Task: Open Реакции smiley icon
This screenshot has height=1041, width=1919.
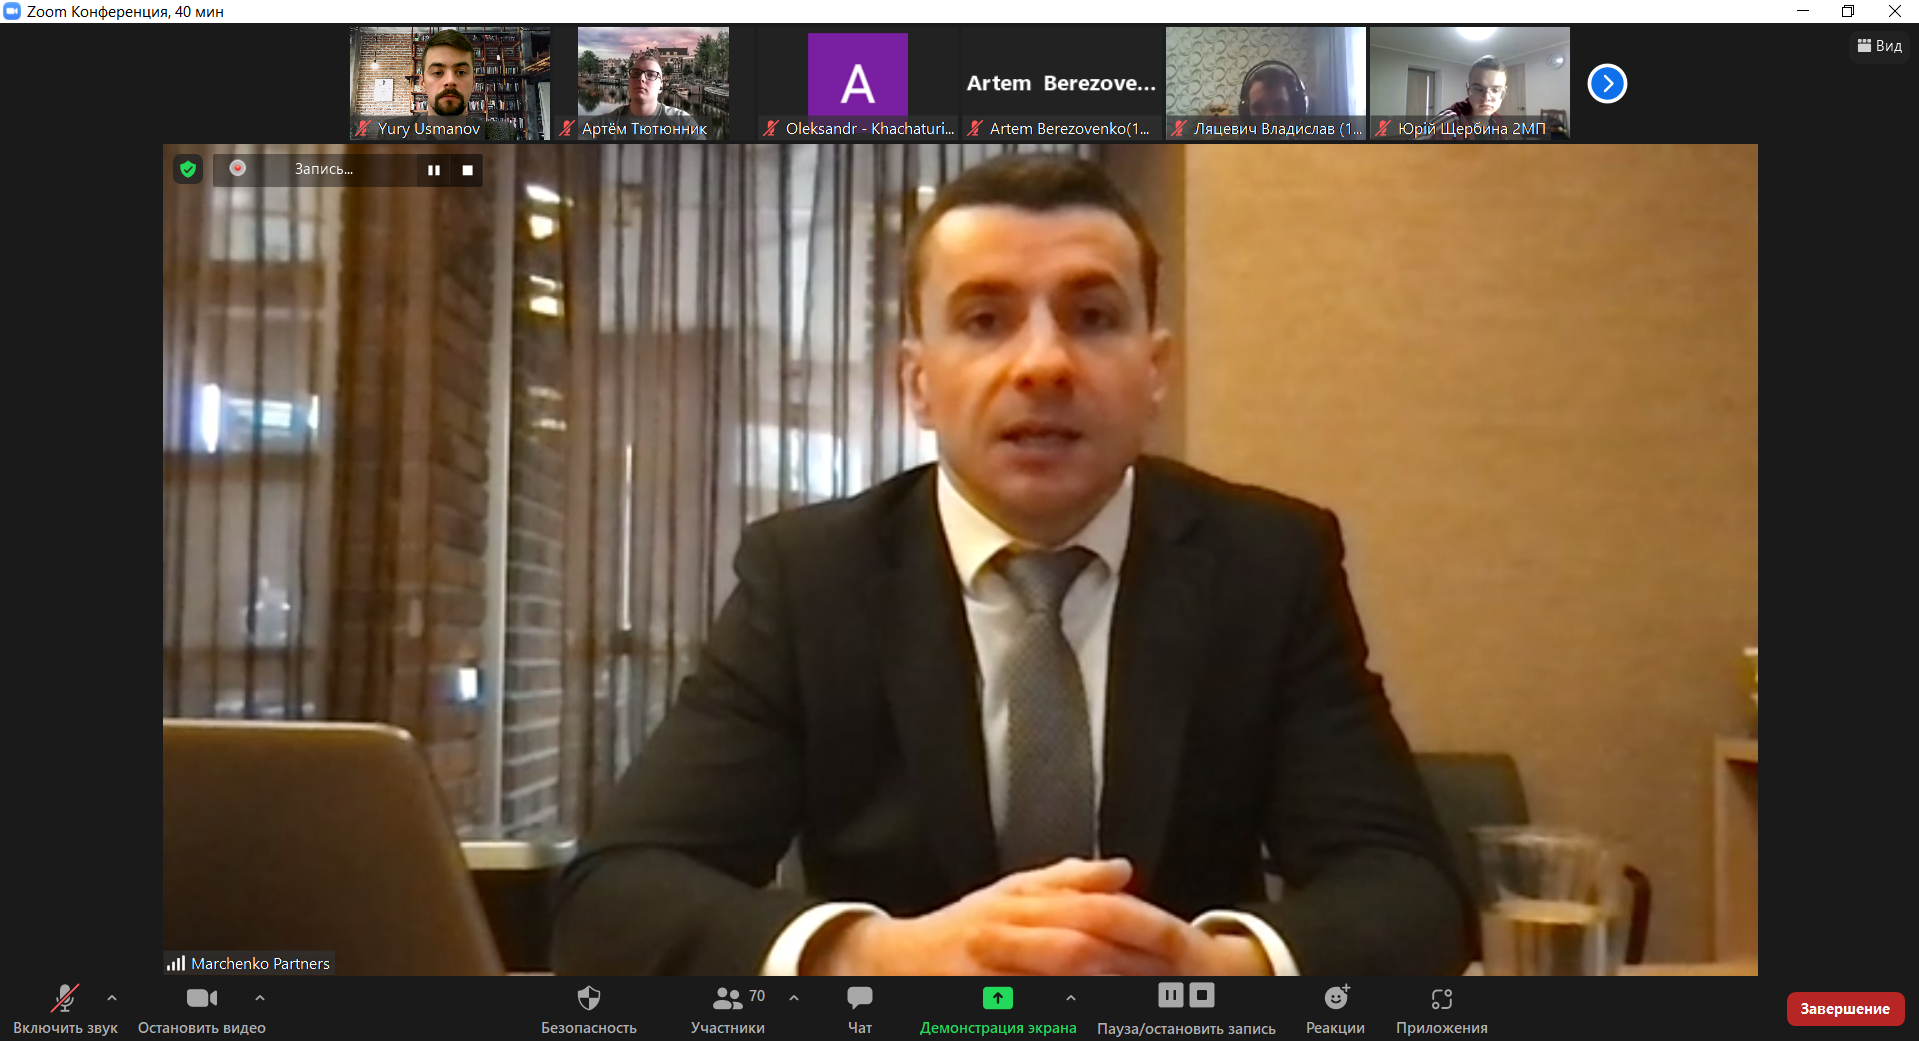Action: click(1336, 997)
